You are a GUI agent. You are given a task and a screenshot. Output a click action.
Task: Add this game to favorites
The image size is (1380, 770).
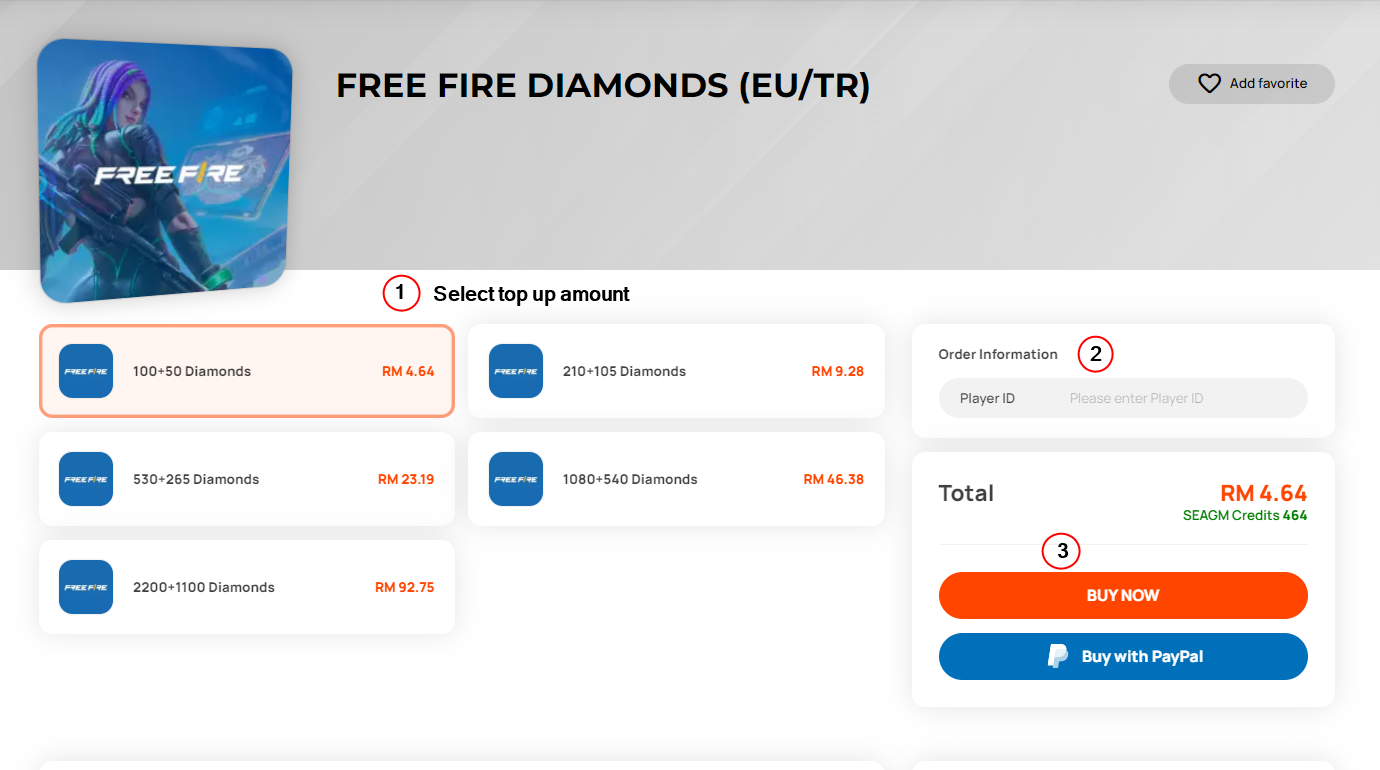(1252, 84)
